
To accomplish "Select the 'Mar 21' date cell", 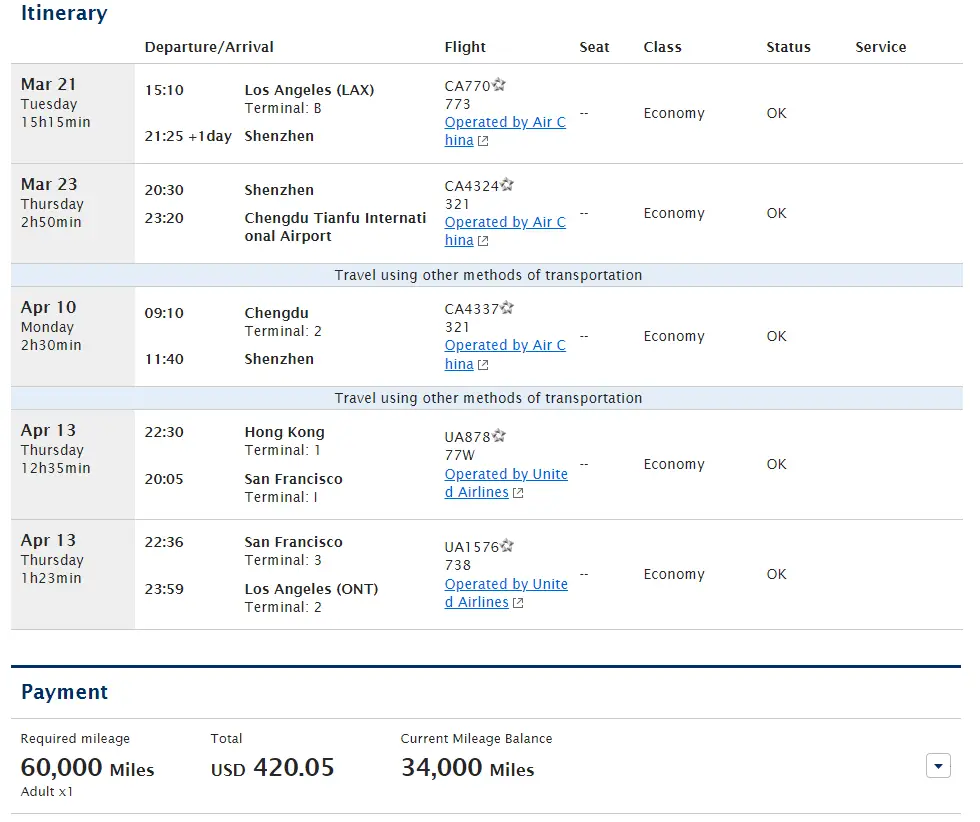I will 72,113.
